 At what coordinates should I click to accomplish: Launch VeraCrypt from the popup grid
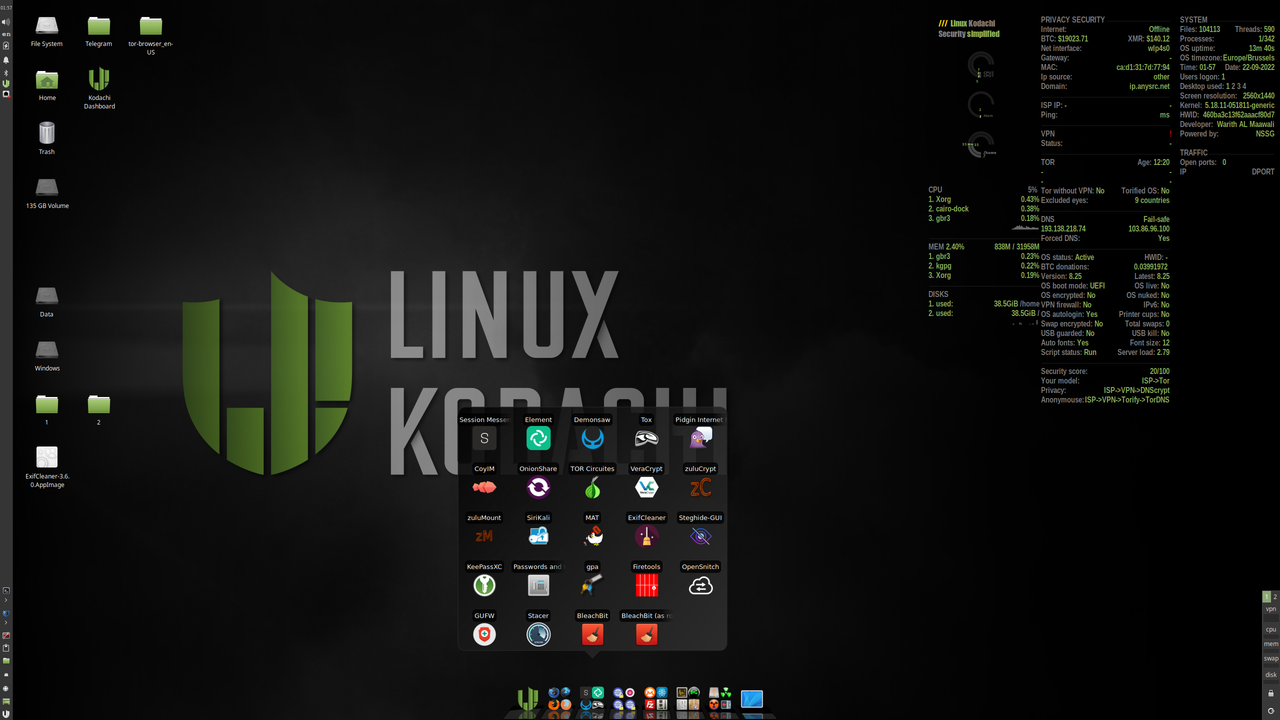[x=646, y=487]
